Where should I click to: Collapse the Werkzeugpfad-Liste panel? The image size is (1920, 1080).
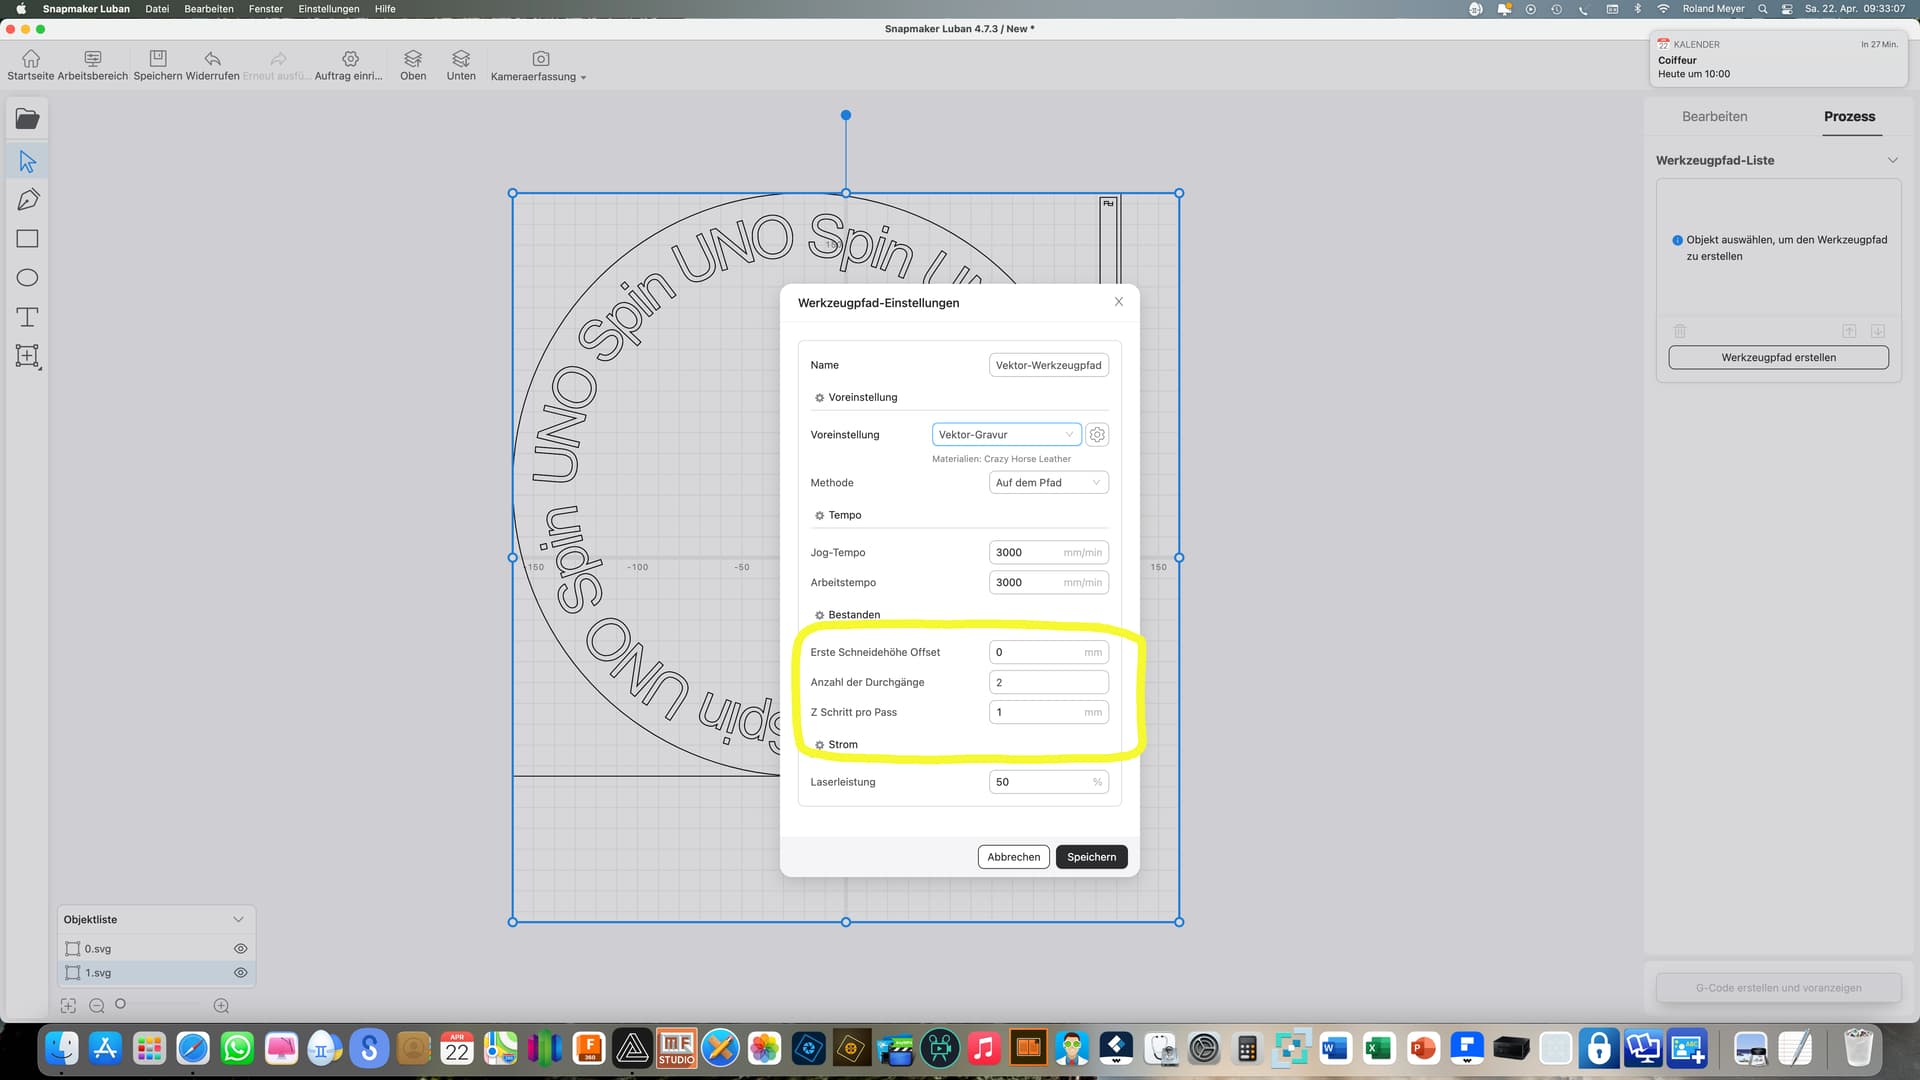[1892, 160]
